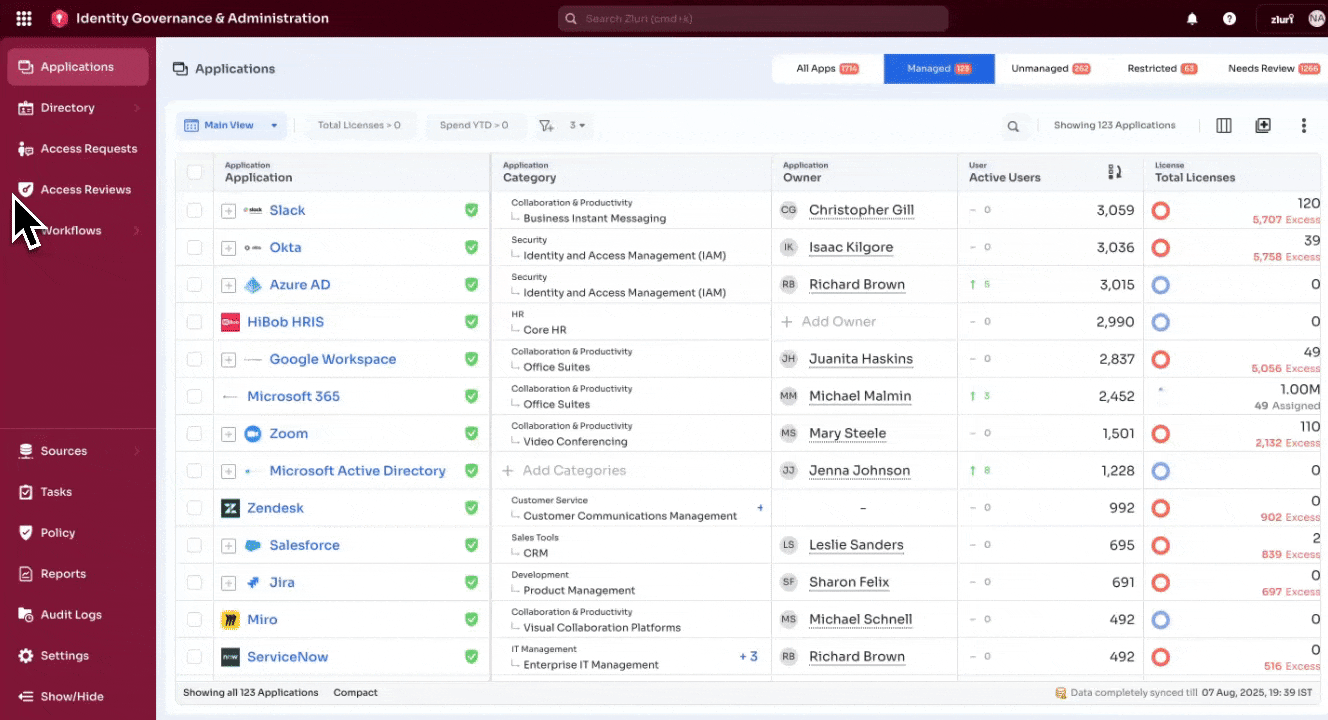Click the notification bell in the top bar
Viewport: 1328px width, 720px height.
pyautogui.click(x=1192, y=18)
